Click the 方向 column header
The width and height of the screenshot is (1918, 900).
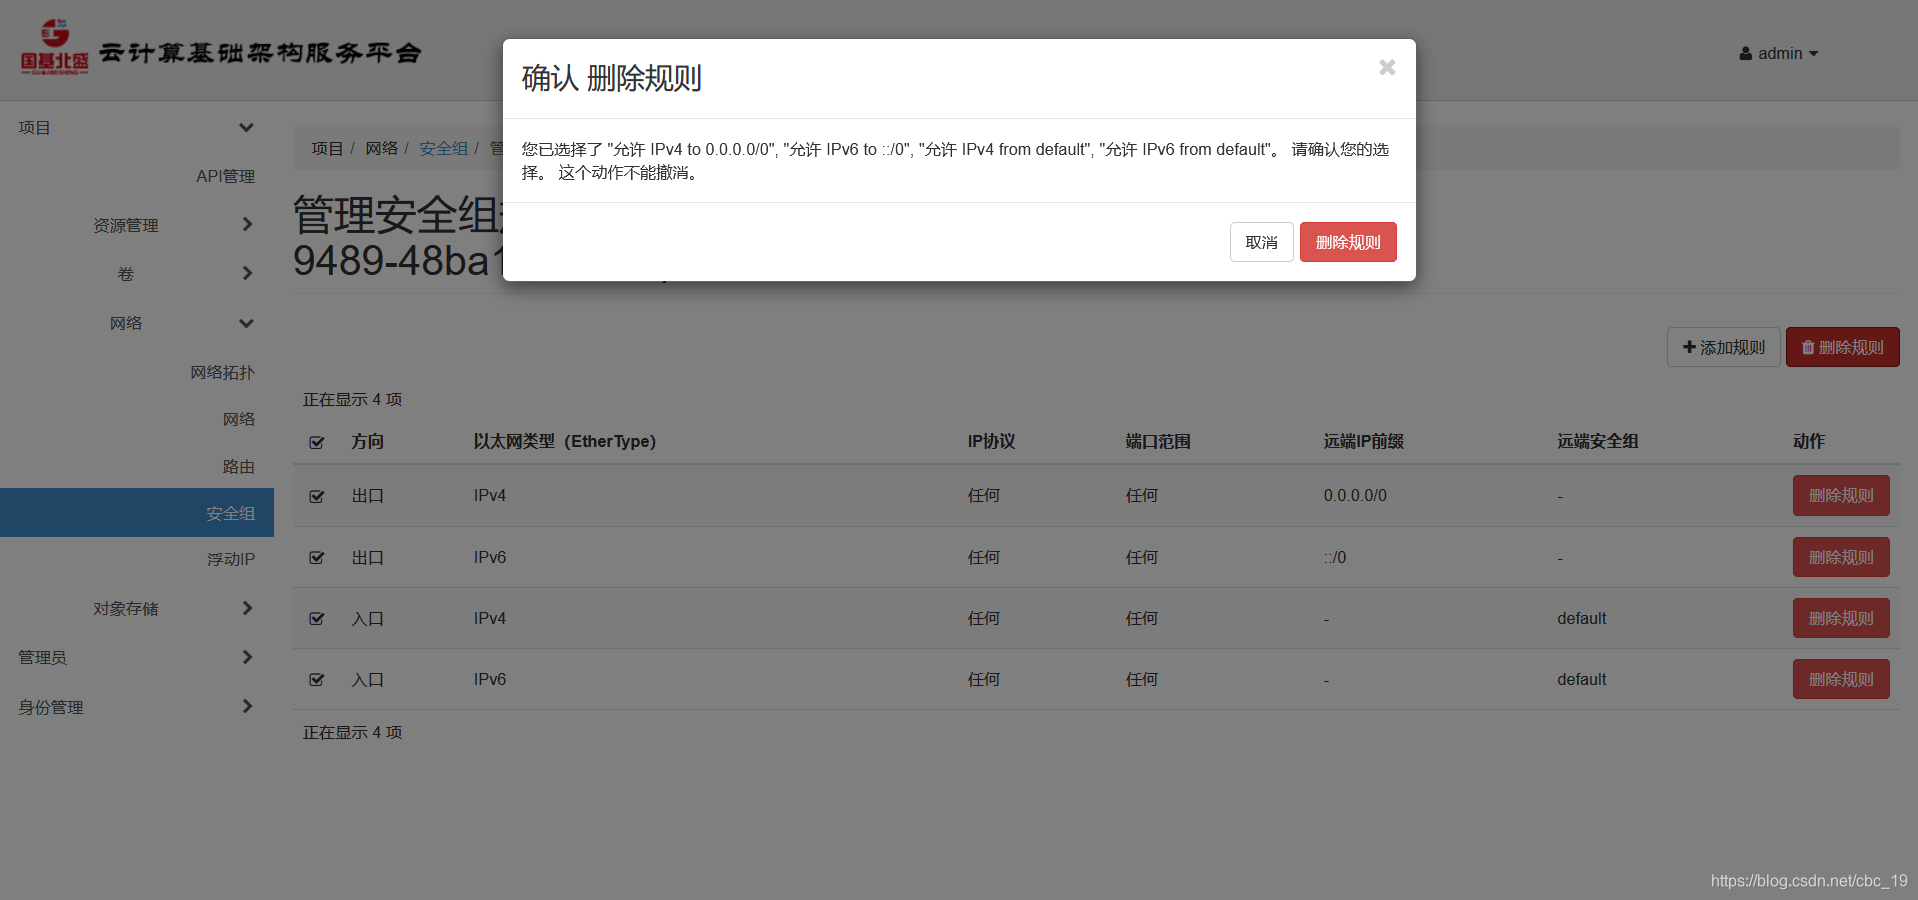[x=367, y=441]
